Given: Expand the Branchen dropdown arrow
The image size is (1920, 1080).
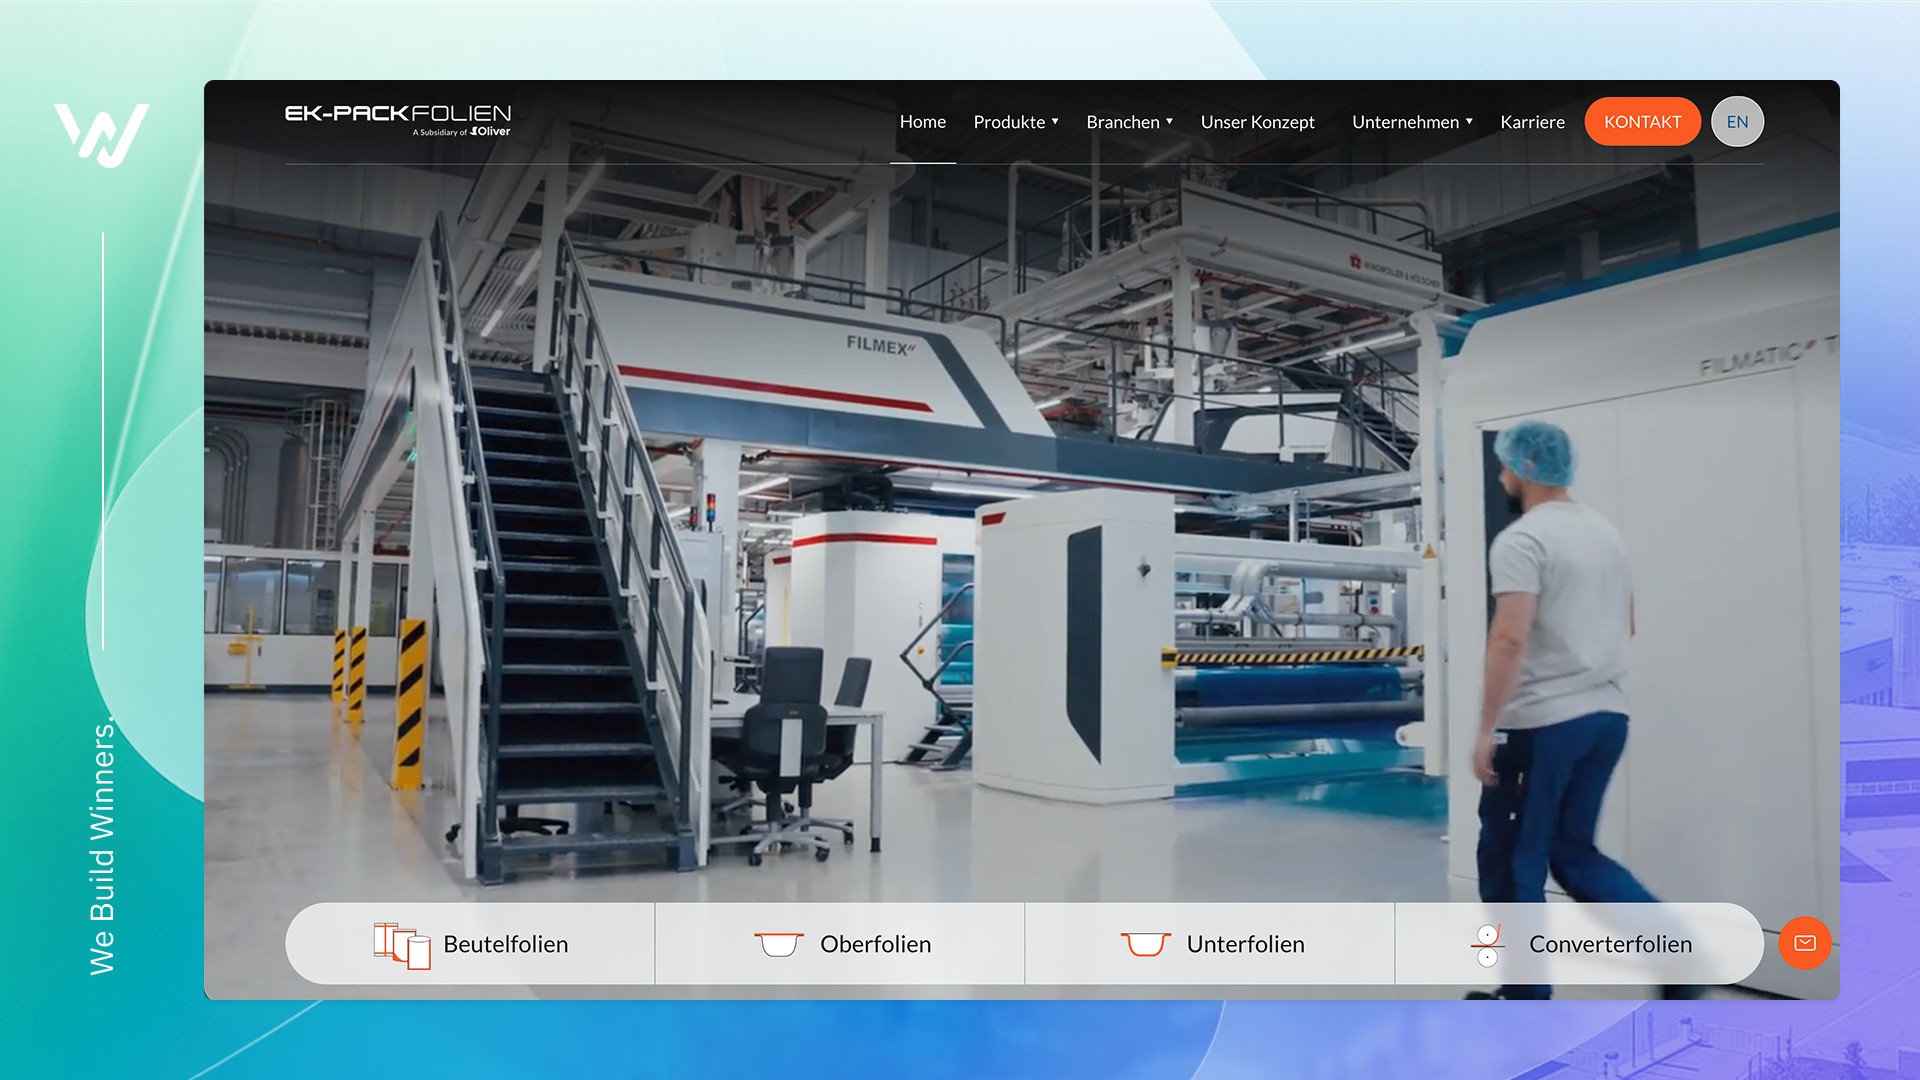Looking at the screenshot, I should (1169, 122).
